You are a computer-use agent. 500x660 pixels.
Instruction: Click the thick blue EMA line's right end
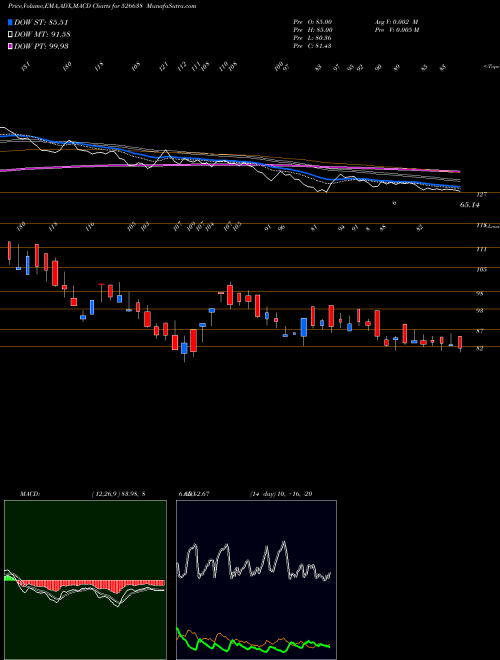pyautogui.click(x=459, y=187)
